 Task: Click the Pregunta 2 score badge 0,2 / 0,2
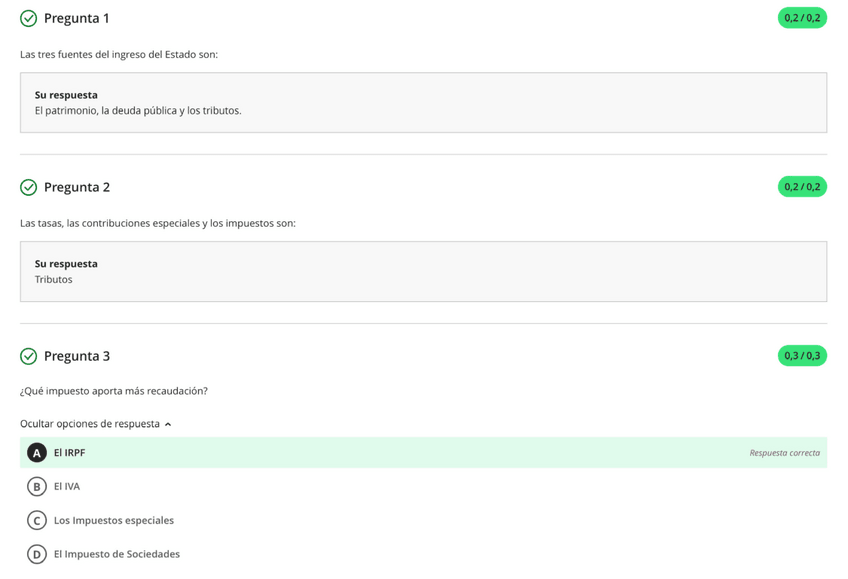tap(802, 187)
